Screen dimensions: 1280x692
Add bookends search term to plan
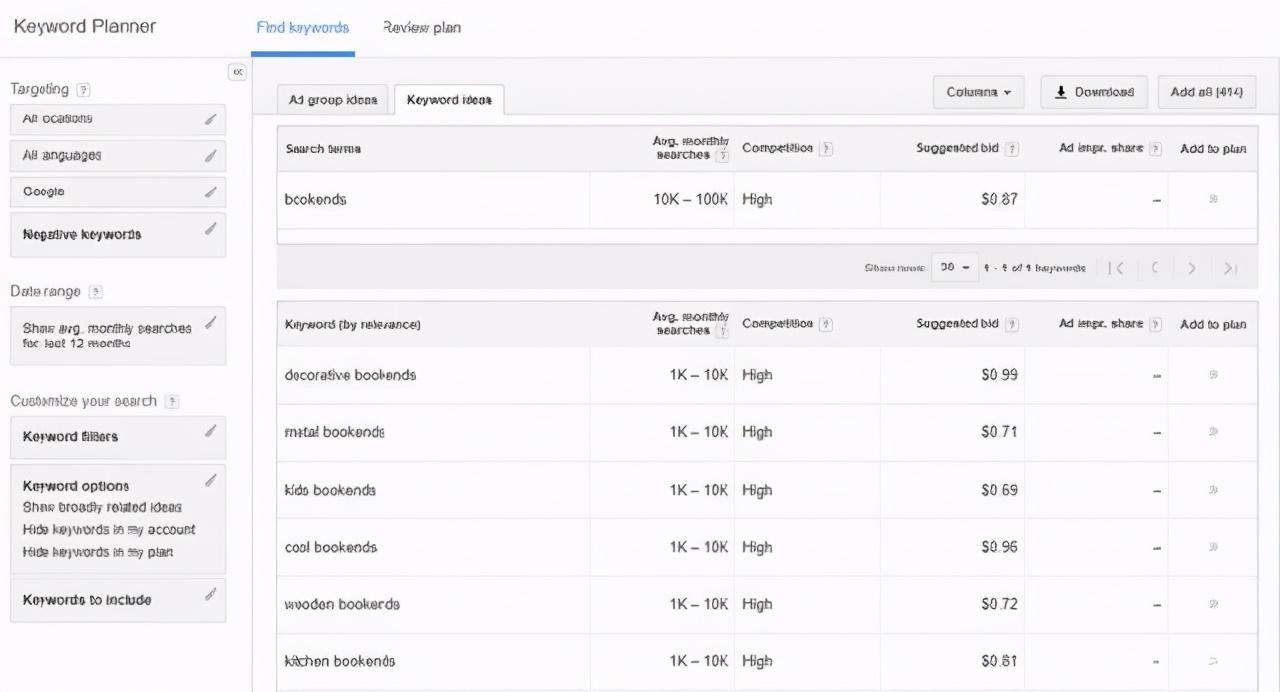1213,200
